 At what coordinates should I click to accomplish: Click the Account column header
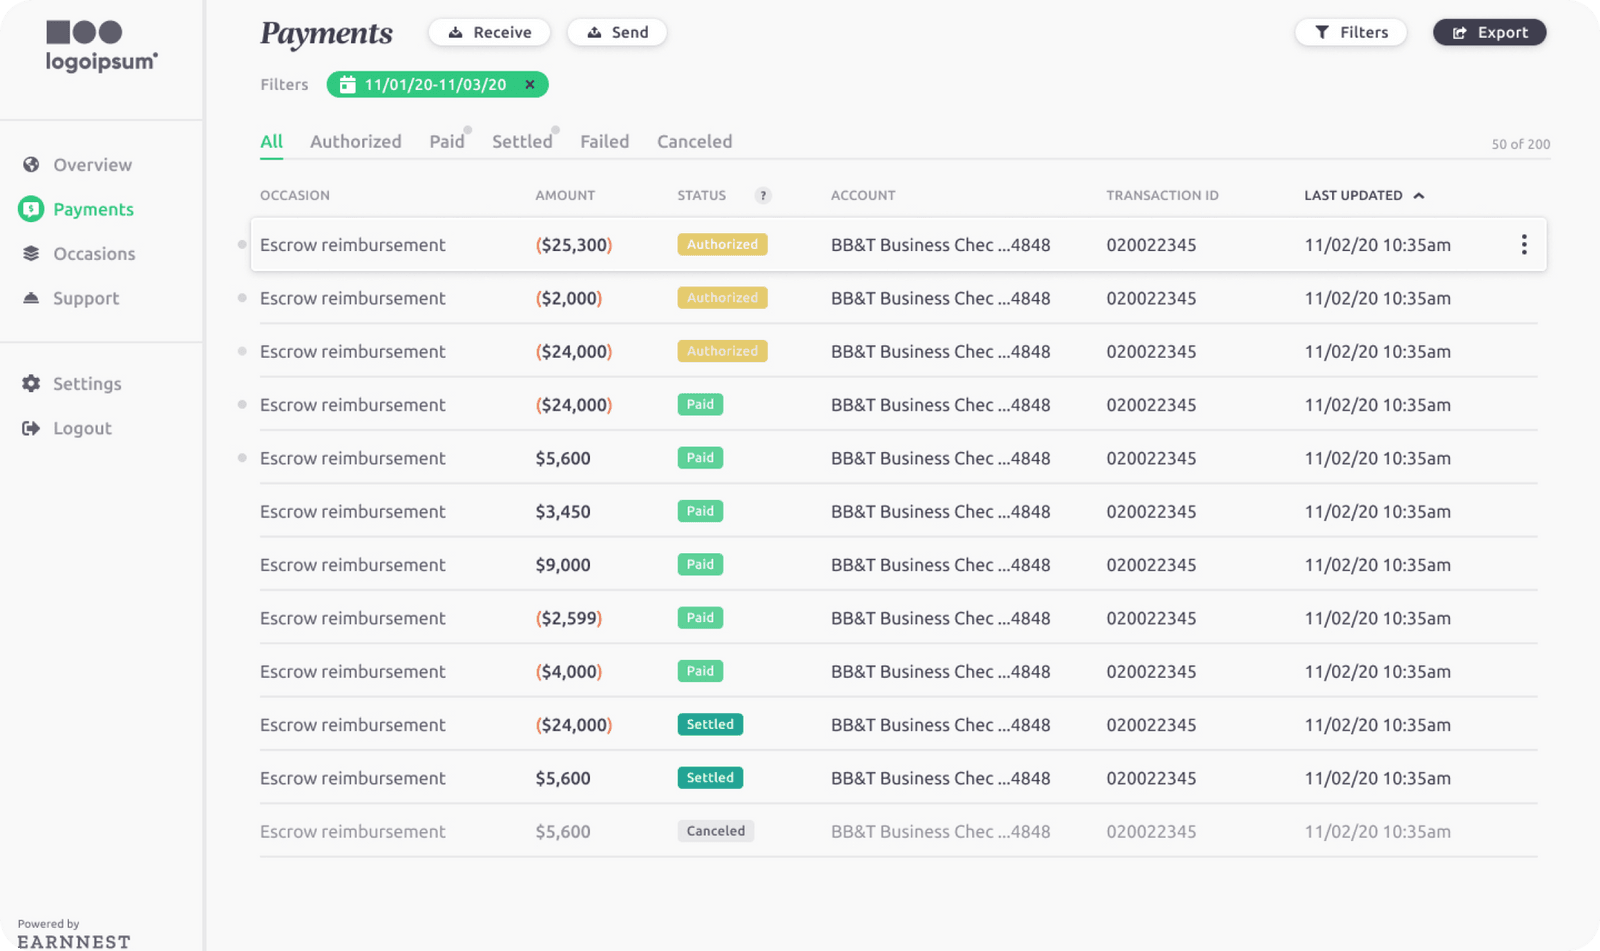coord(863,196)
